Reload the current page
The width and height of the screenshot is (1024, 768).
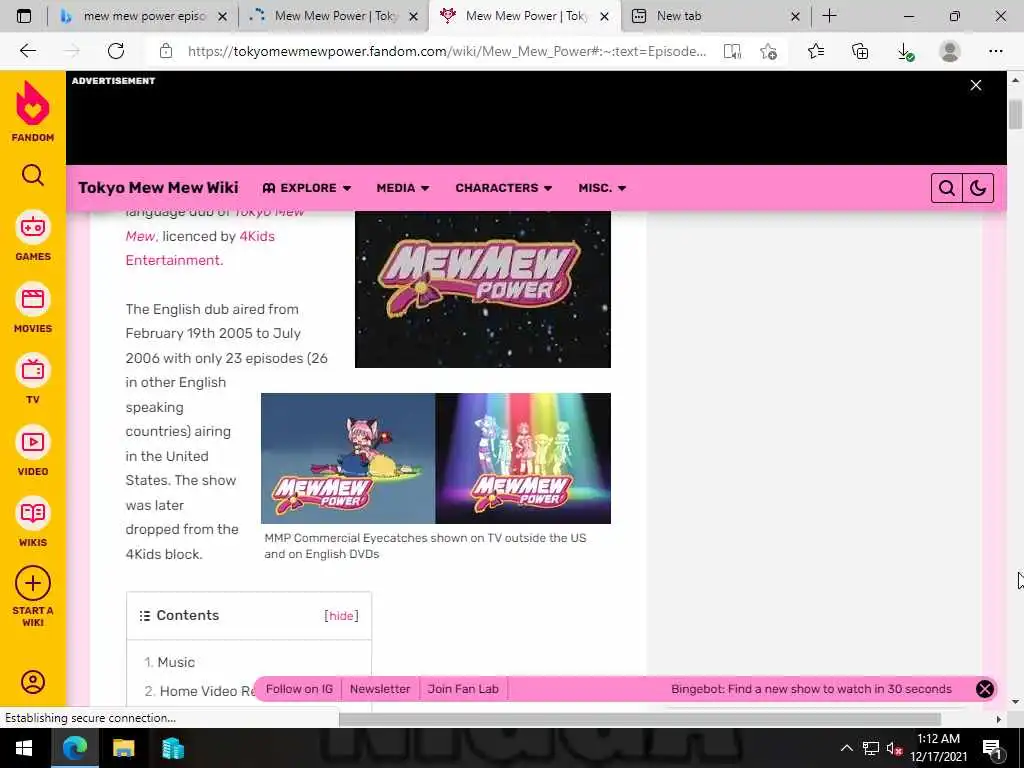tap(116, 51)
